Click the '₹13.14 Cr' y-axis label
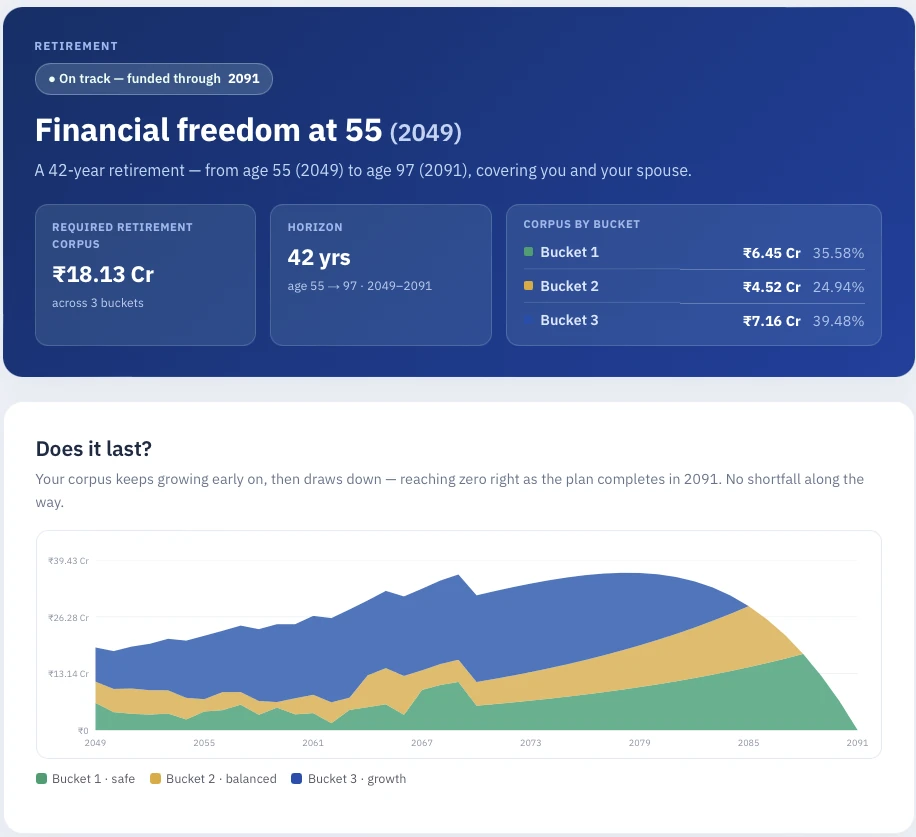 coord(68,673)
